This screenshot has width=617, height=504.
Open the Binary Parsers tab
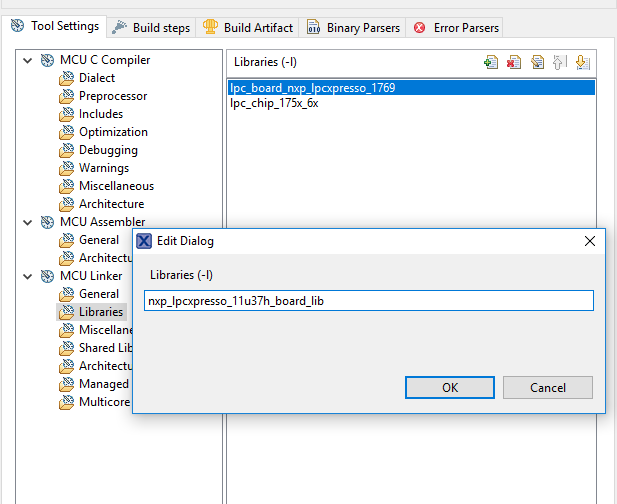[x=353, y=28]
